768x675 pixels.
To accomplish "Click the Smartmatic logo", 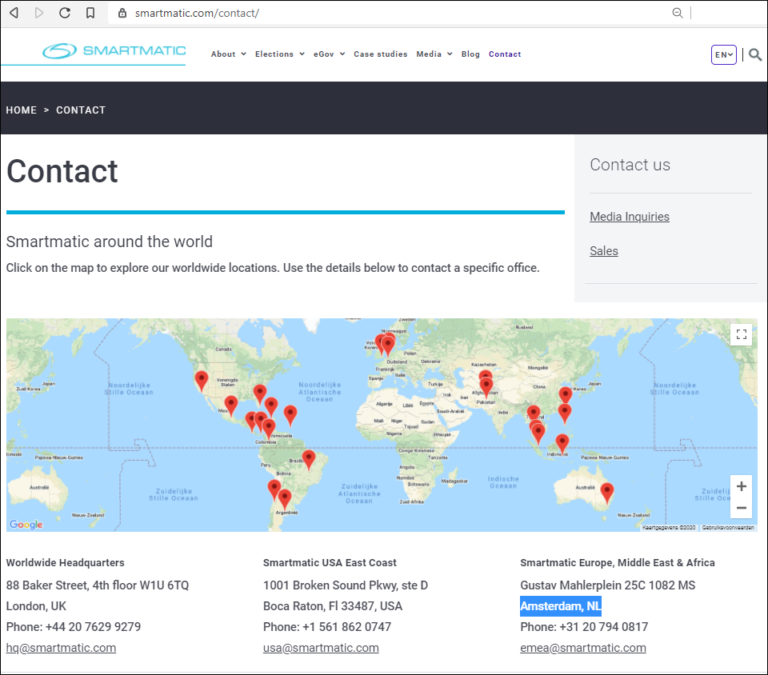I will click(x=113, y=52).
